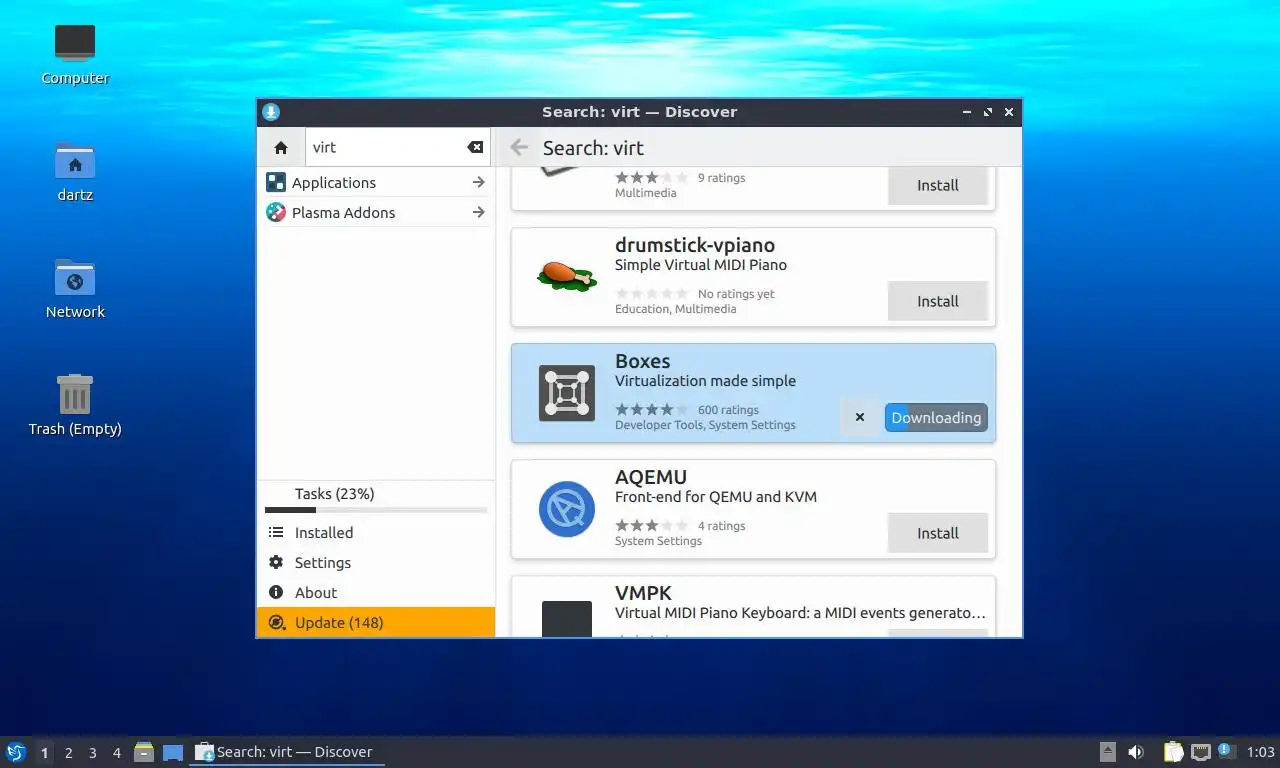Click 'Education, Multimedia' category text
This screenshot has width=1280, height=768.
tap(675, 309)
